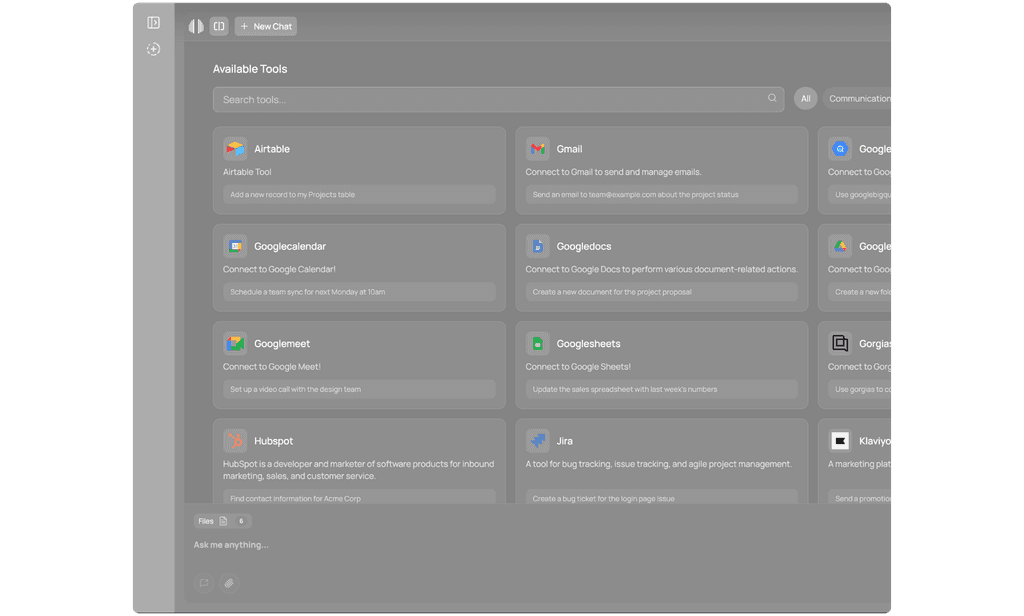The height and width of the screenshot is (616, 1024).
Task: Open the Googlesheets icon
Action: tap(537, 344)
